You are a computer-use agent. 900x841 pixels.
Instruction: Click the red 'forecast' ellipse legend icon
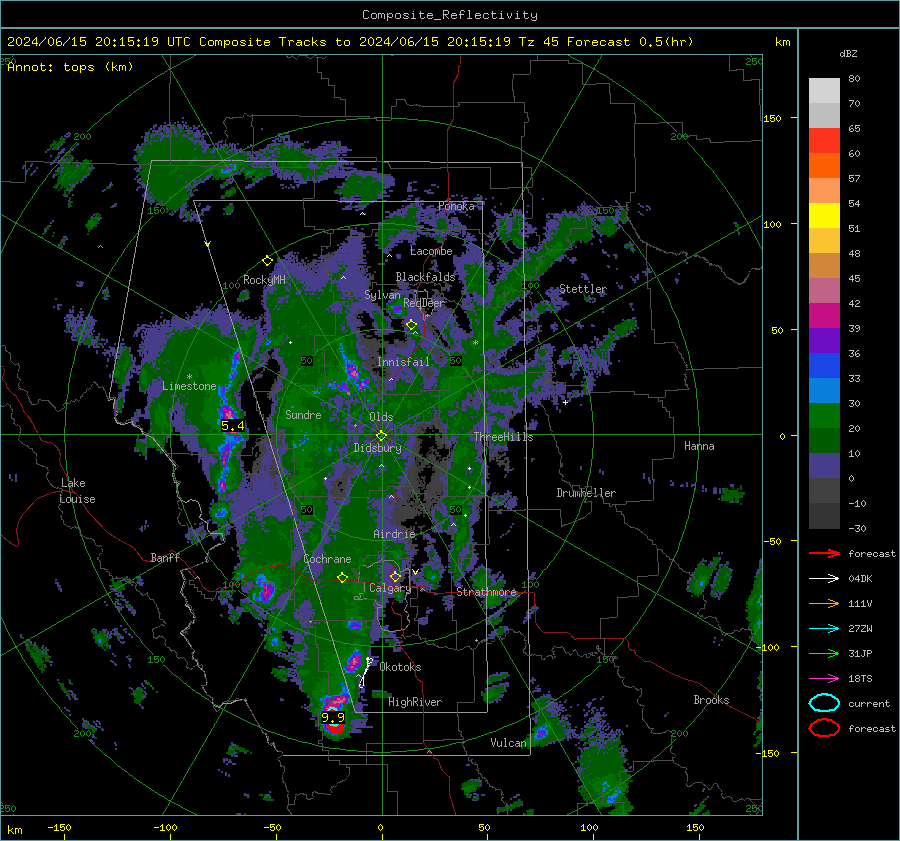pos(824,728)
